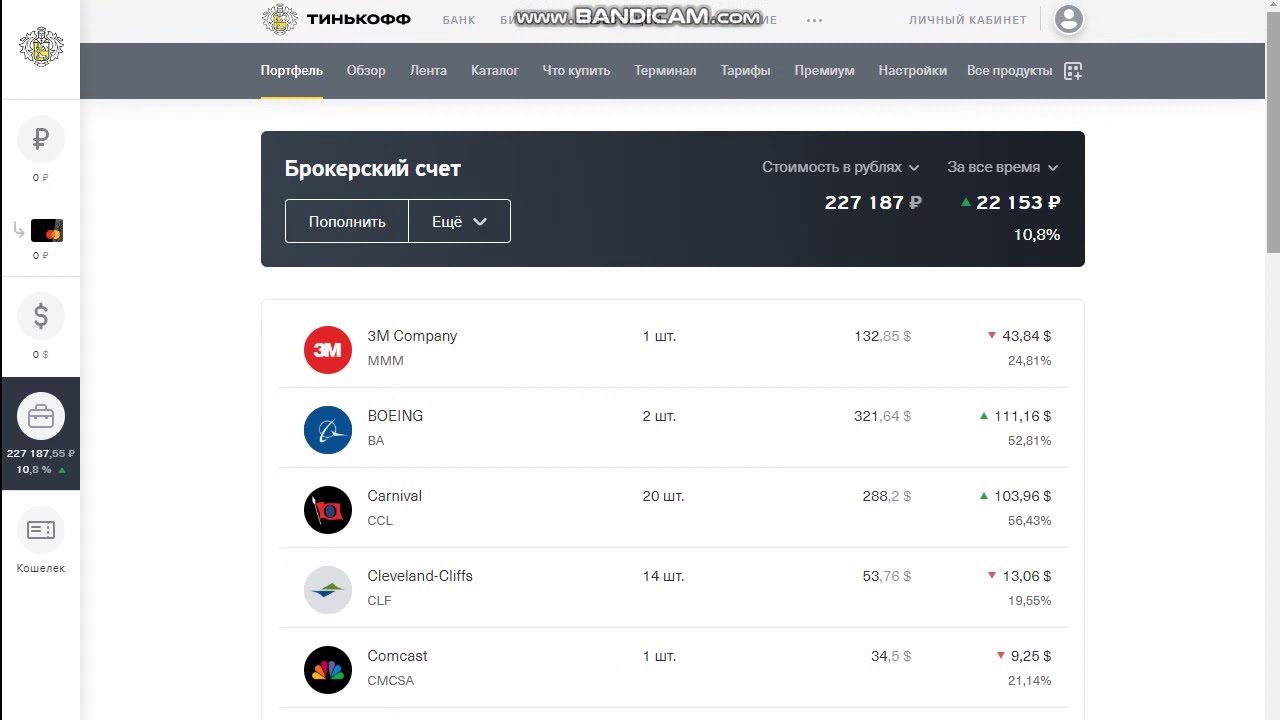Click the Boeing stock logo

coord(328,430)
